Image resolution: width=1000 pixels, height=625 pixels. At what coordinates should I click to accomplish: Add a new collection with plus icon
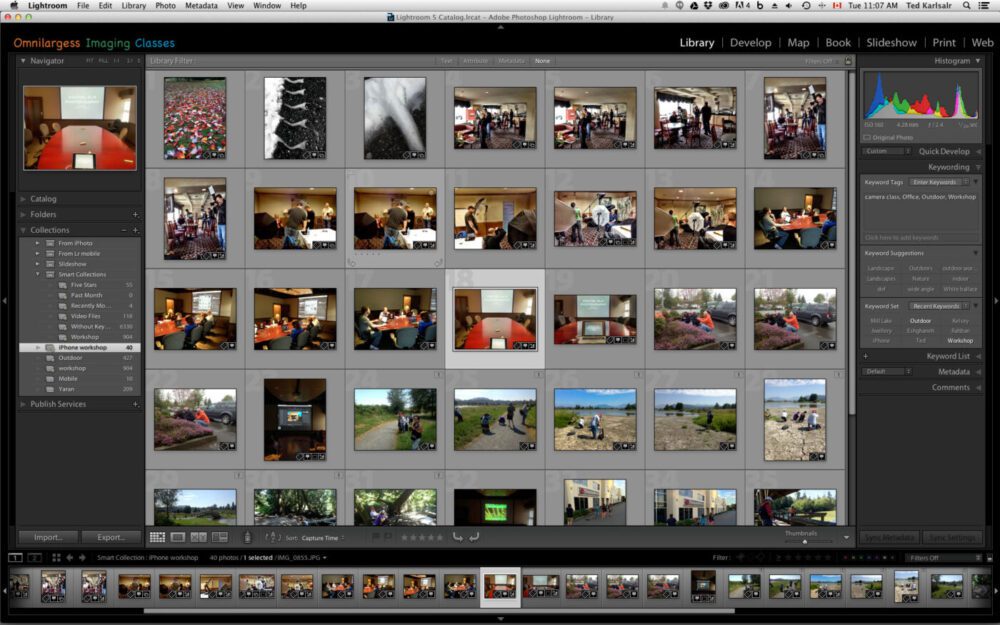[x=136, y=230]
